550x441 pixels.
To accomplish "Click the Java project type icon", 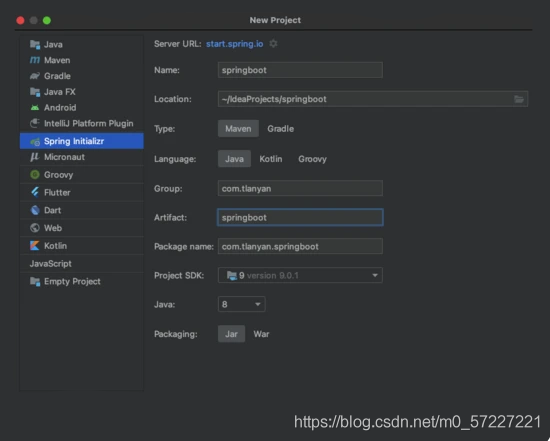I will (35, 44).
